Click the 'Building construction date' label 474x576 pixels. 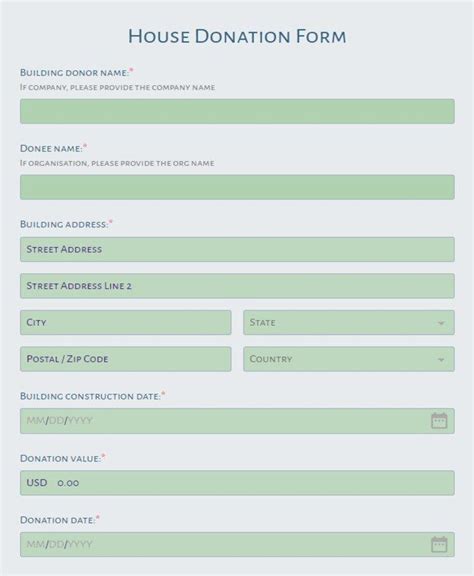[90, 396]
